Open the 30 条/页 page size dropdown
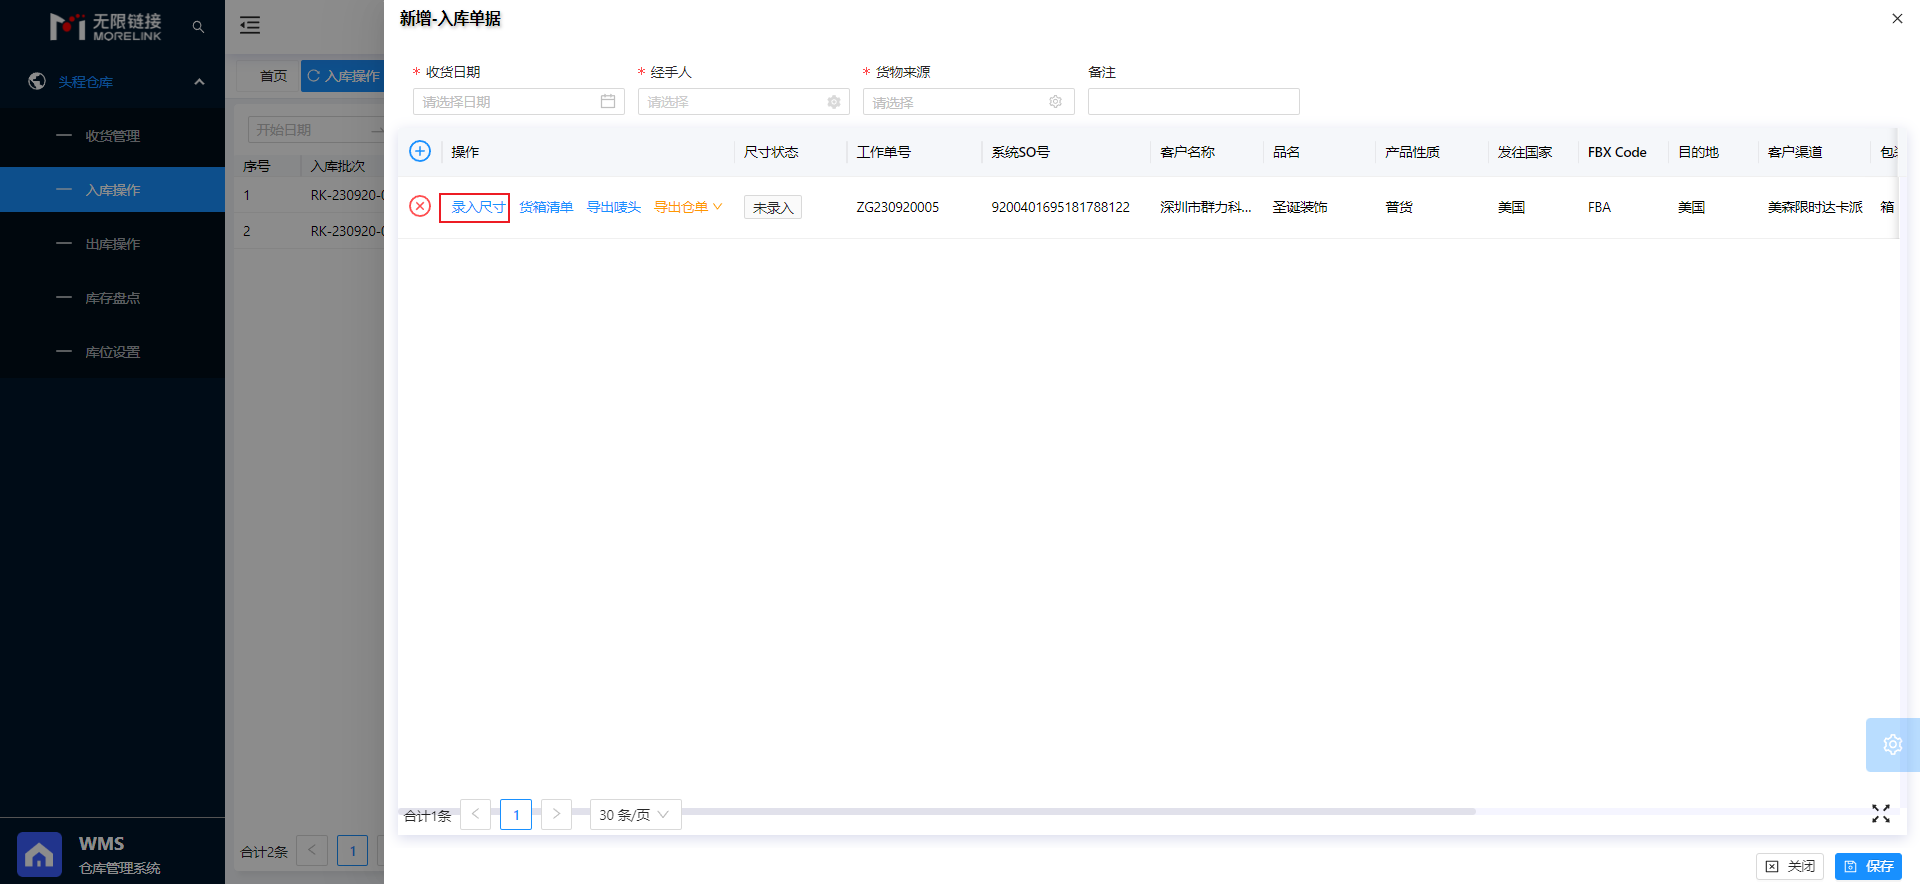This screenshot has width=1920, height=884. pyautogui.click(x=635, y=814)
